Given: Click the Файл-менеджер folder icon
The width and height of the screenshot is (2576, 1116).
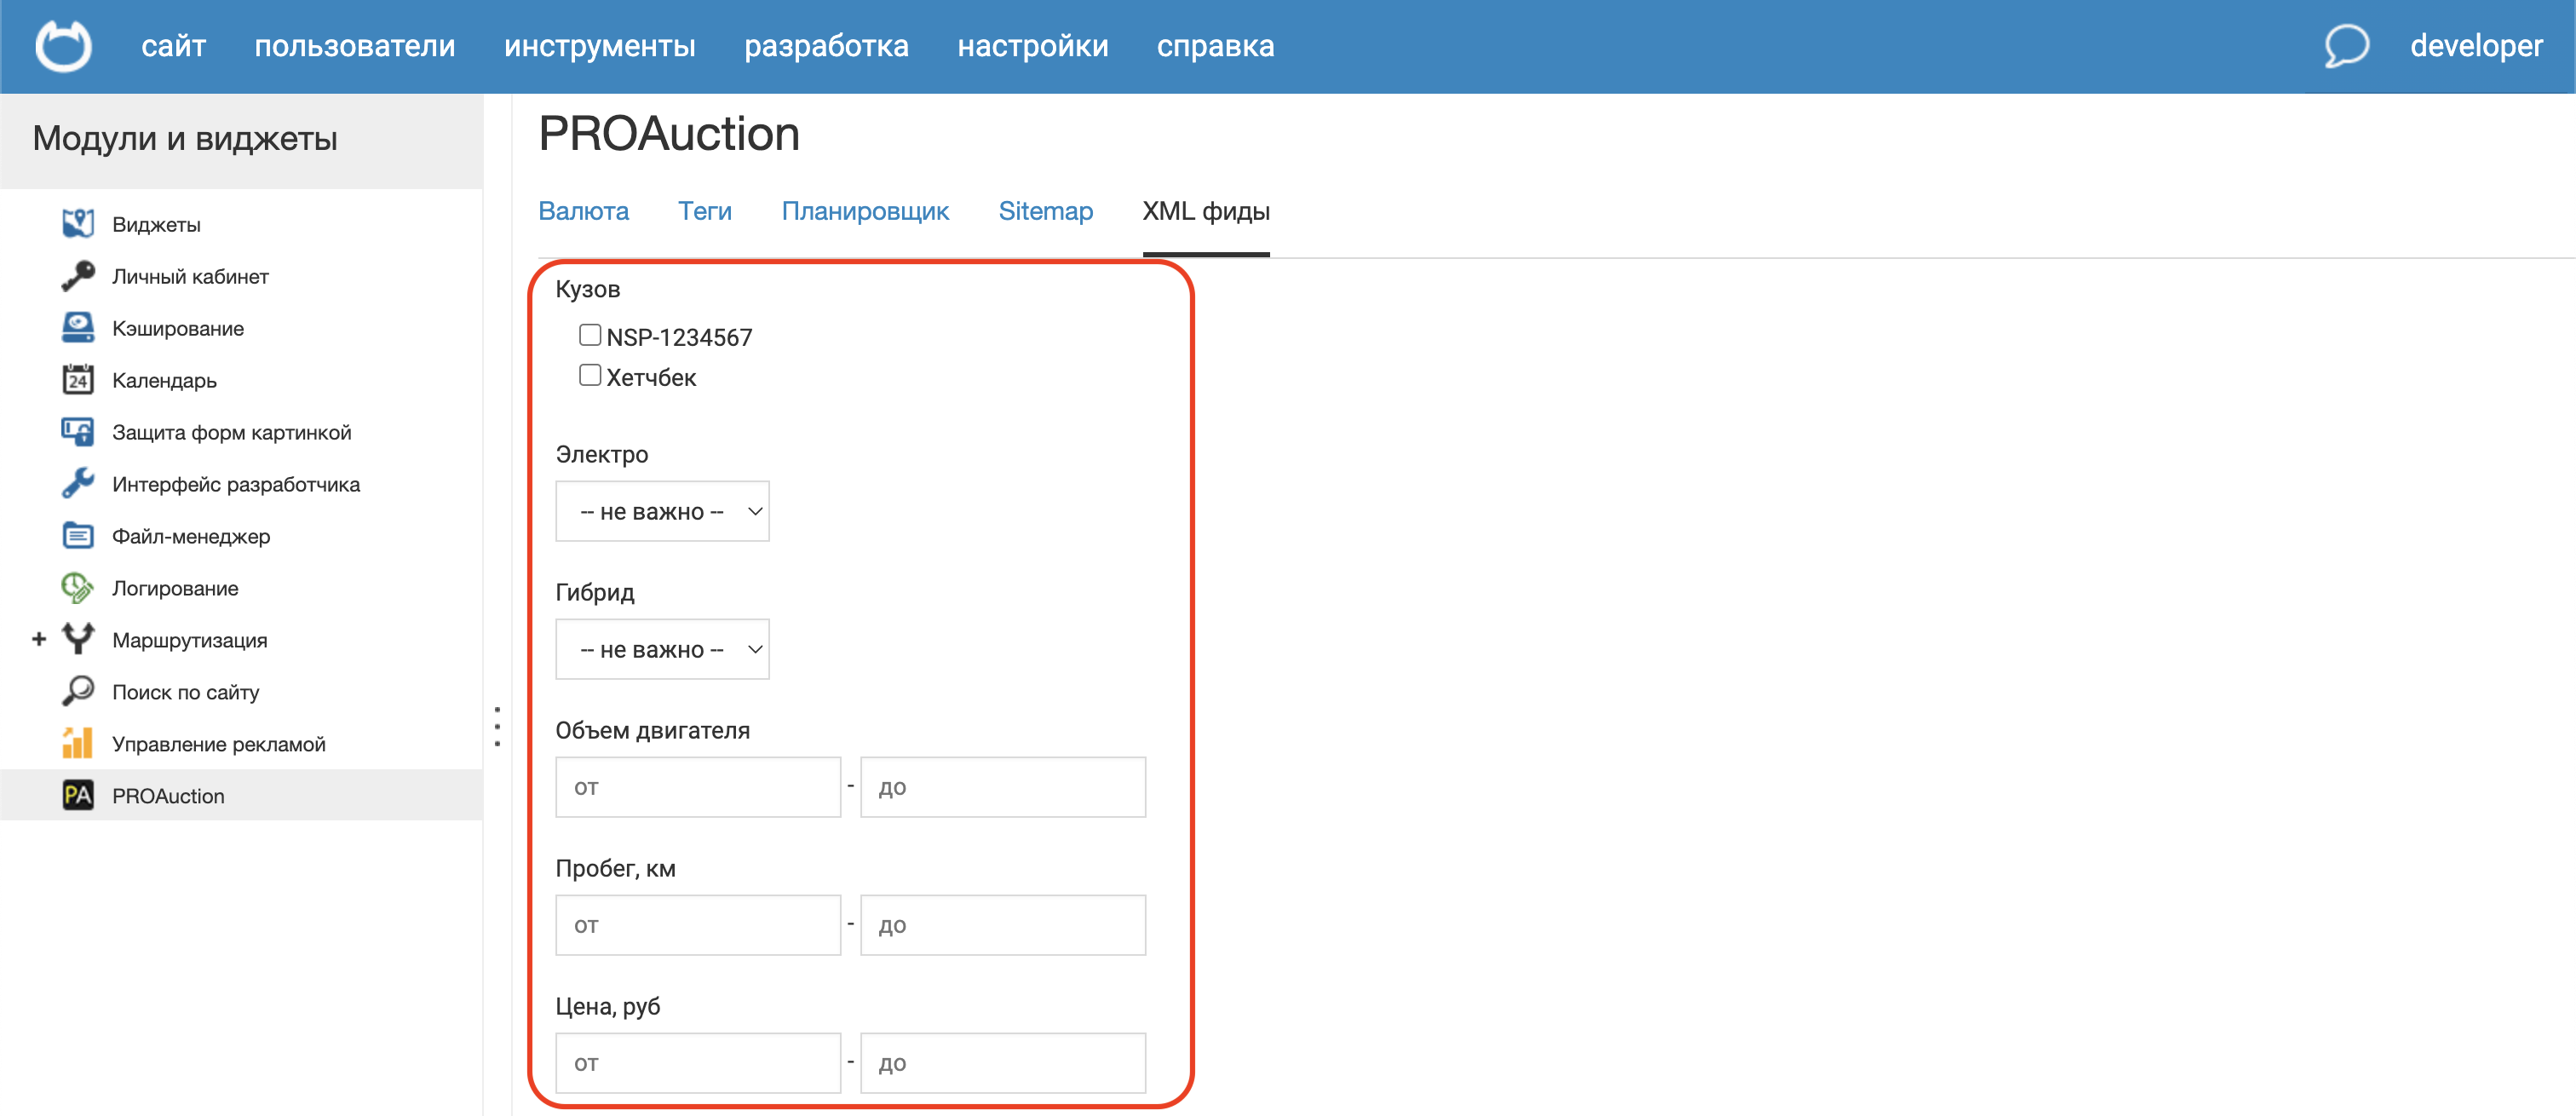Looking at the screenshot, I should (x=78, y=536).
